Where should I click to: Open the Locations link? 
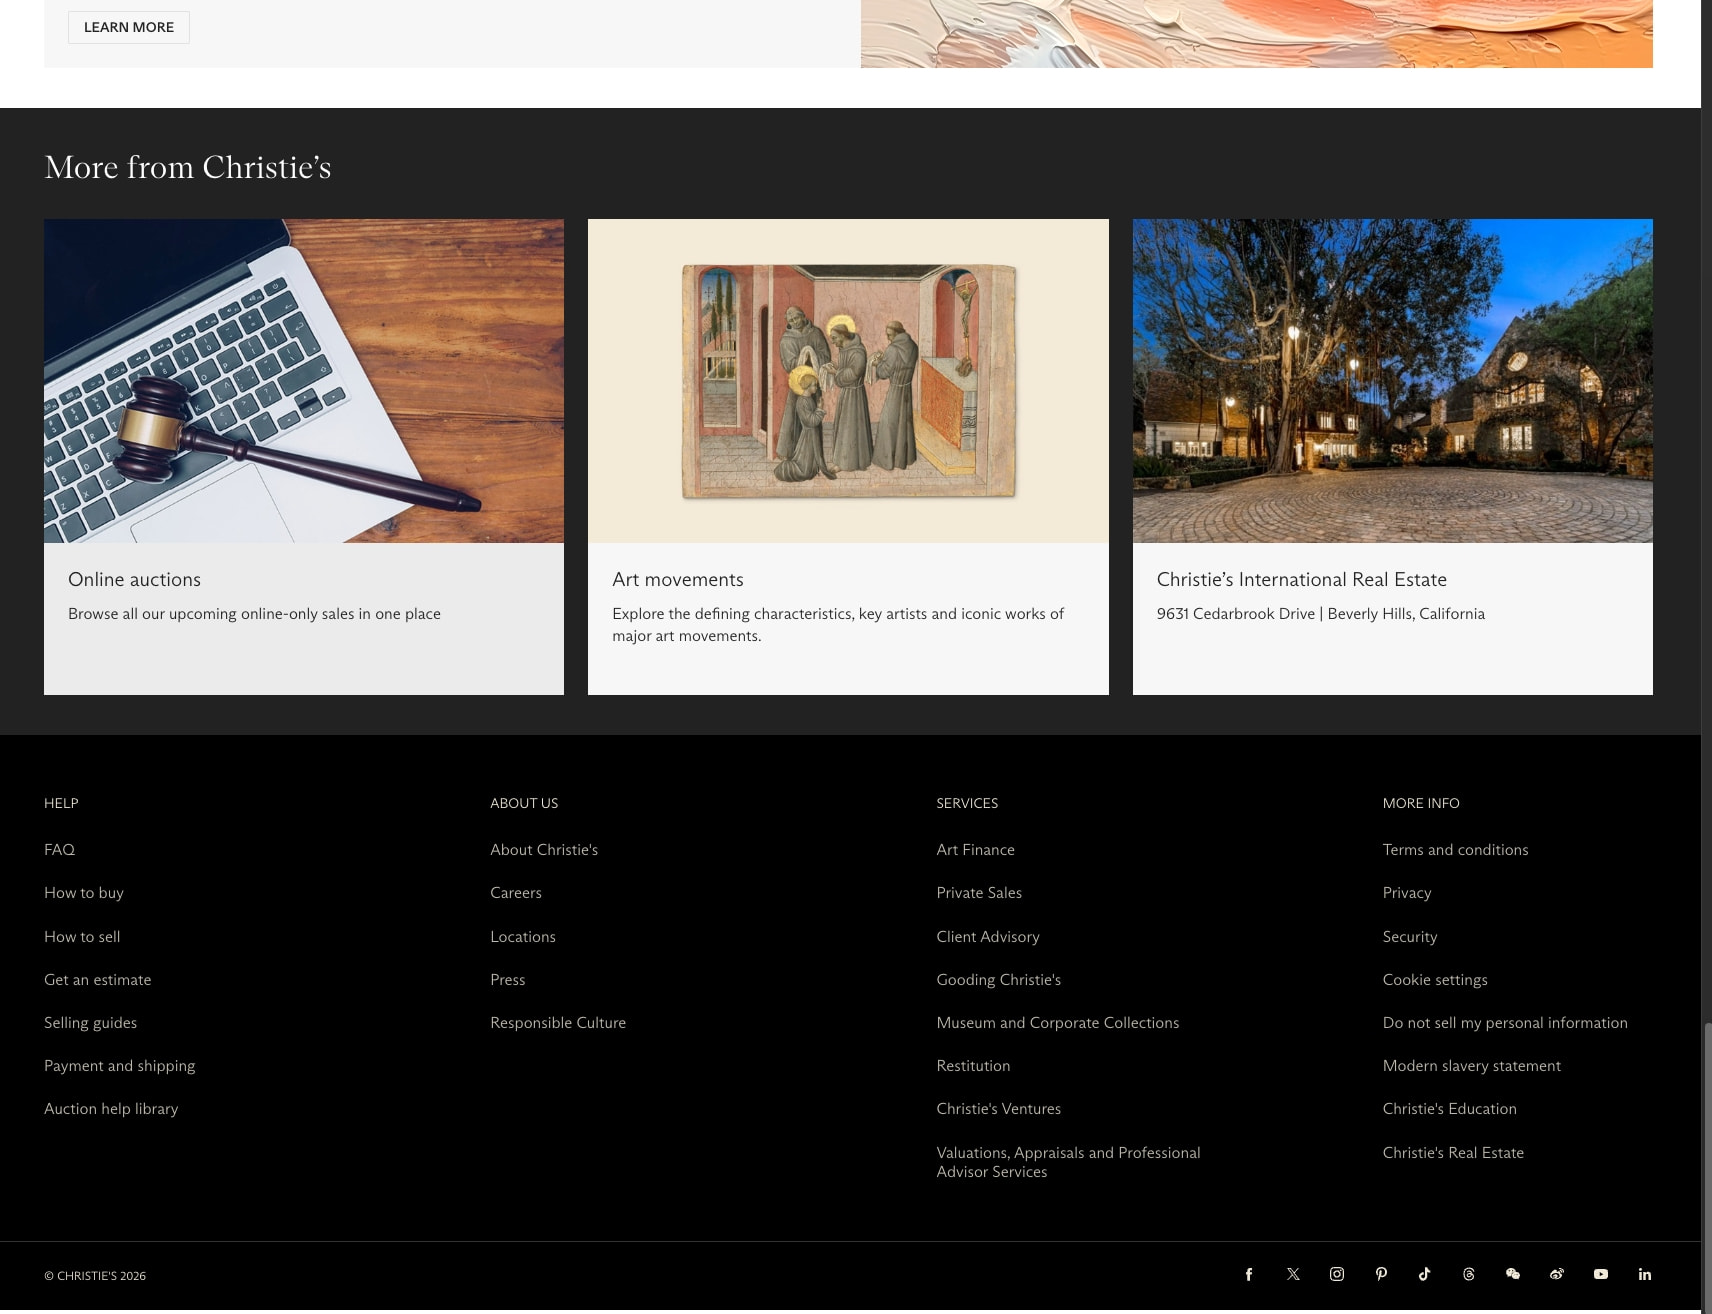pos(523,936)
